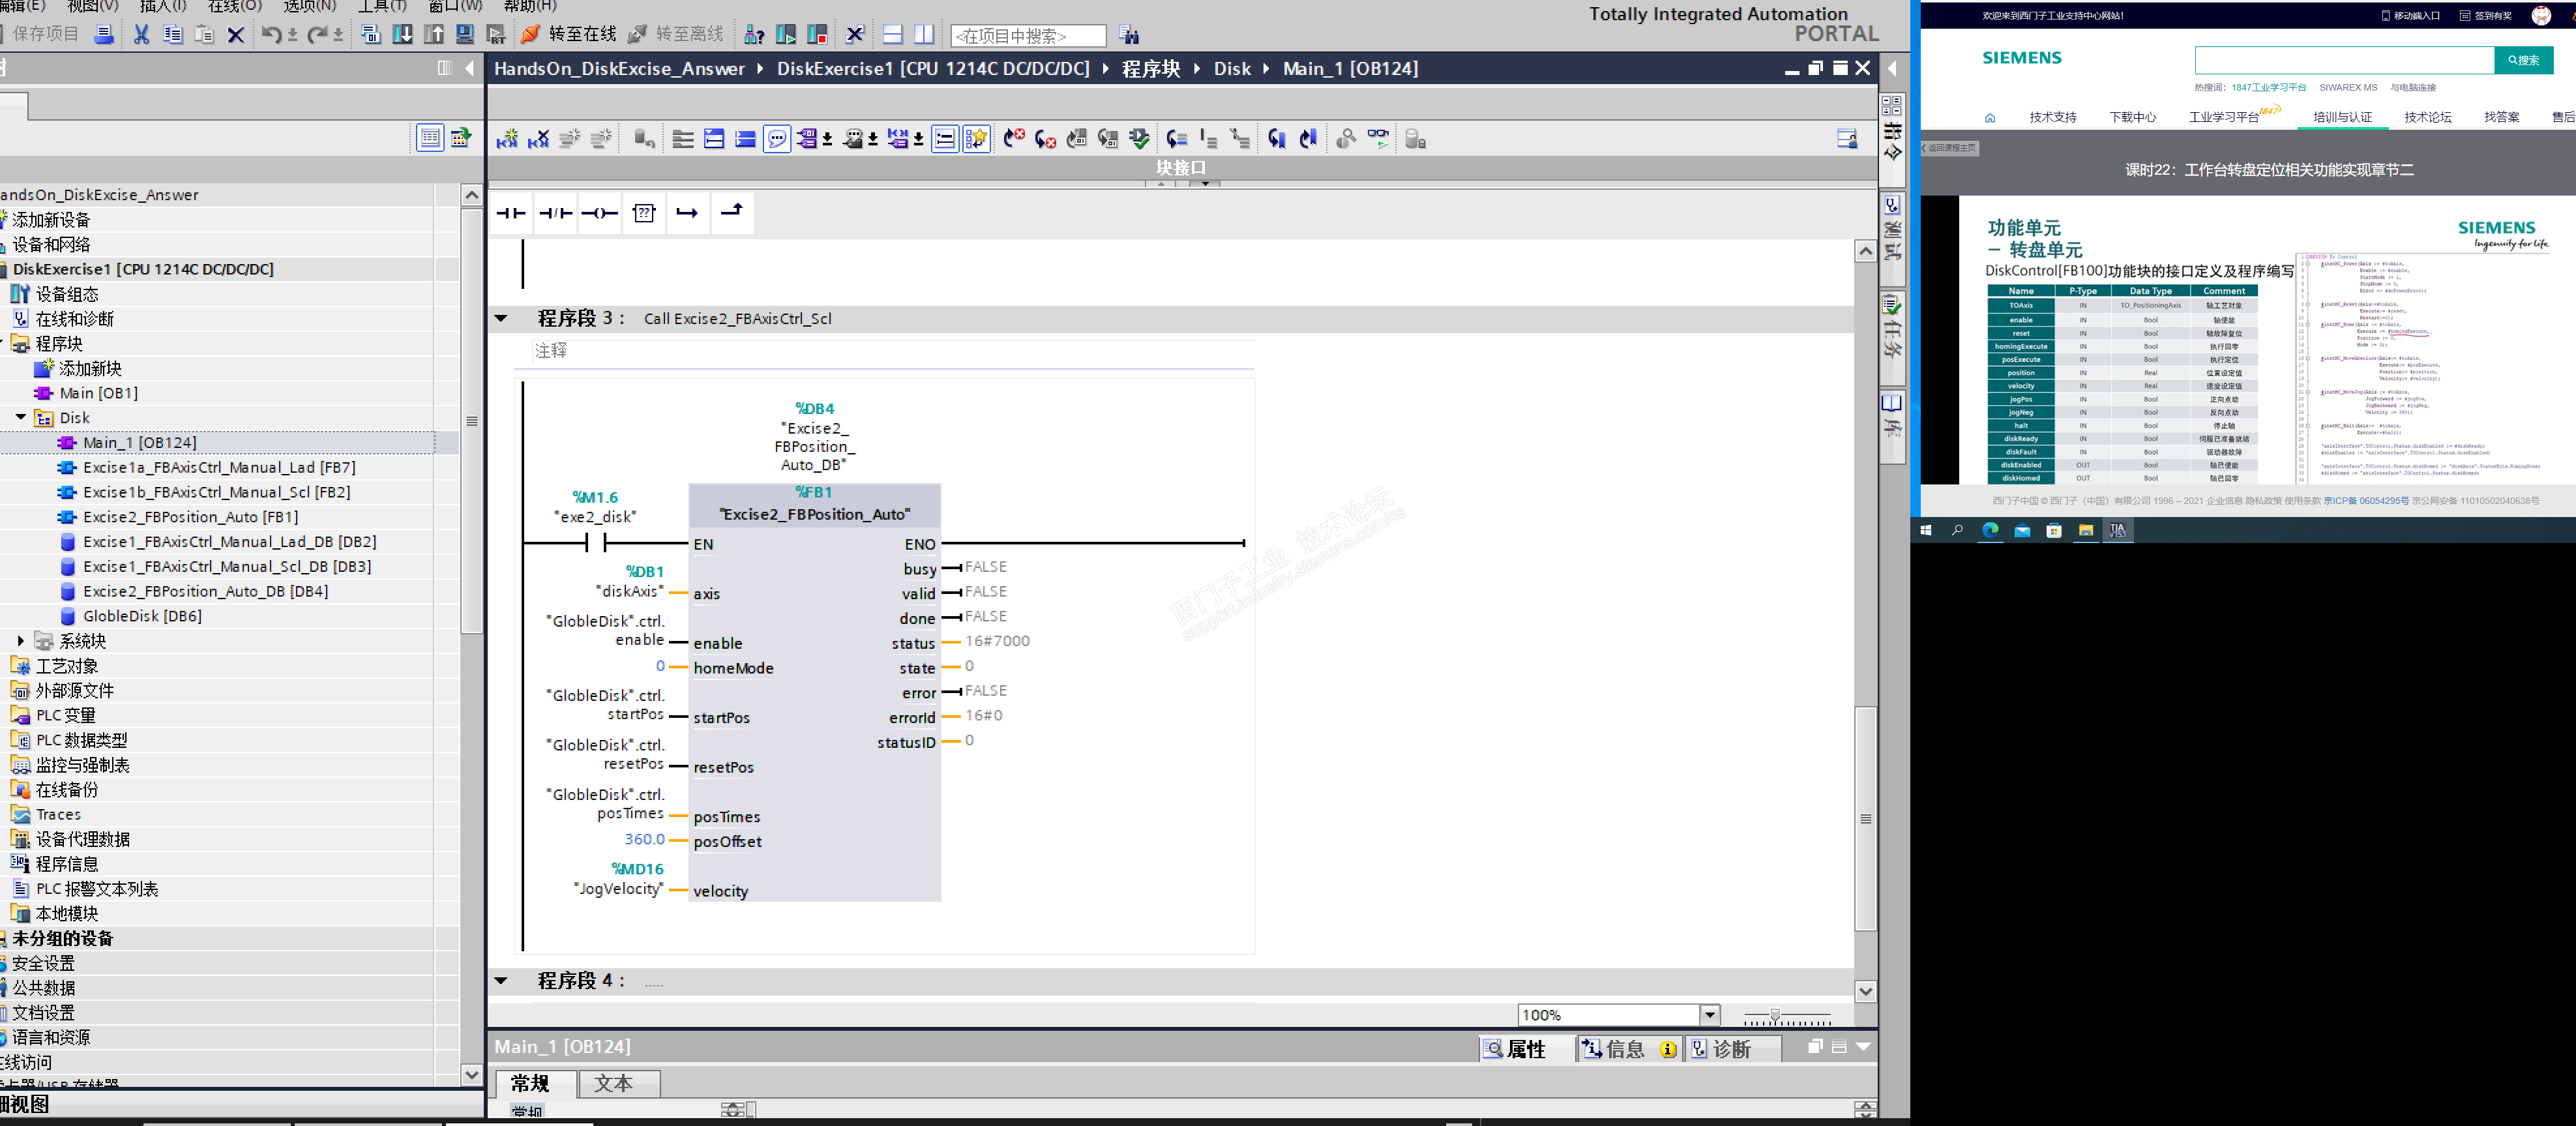Switch to the 文本 tab
Viewport: 2576px width, 1126px height.
pyautogui.click(x=612, y=1083)
